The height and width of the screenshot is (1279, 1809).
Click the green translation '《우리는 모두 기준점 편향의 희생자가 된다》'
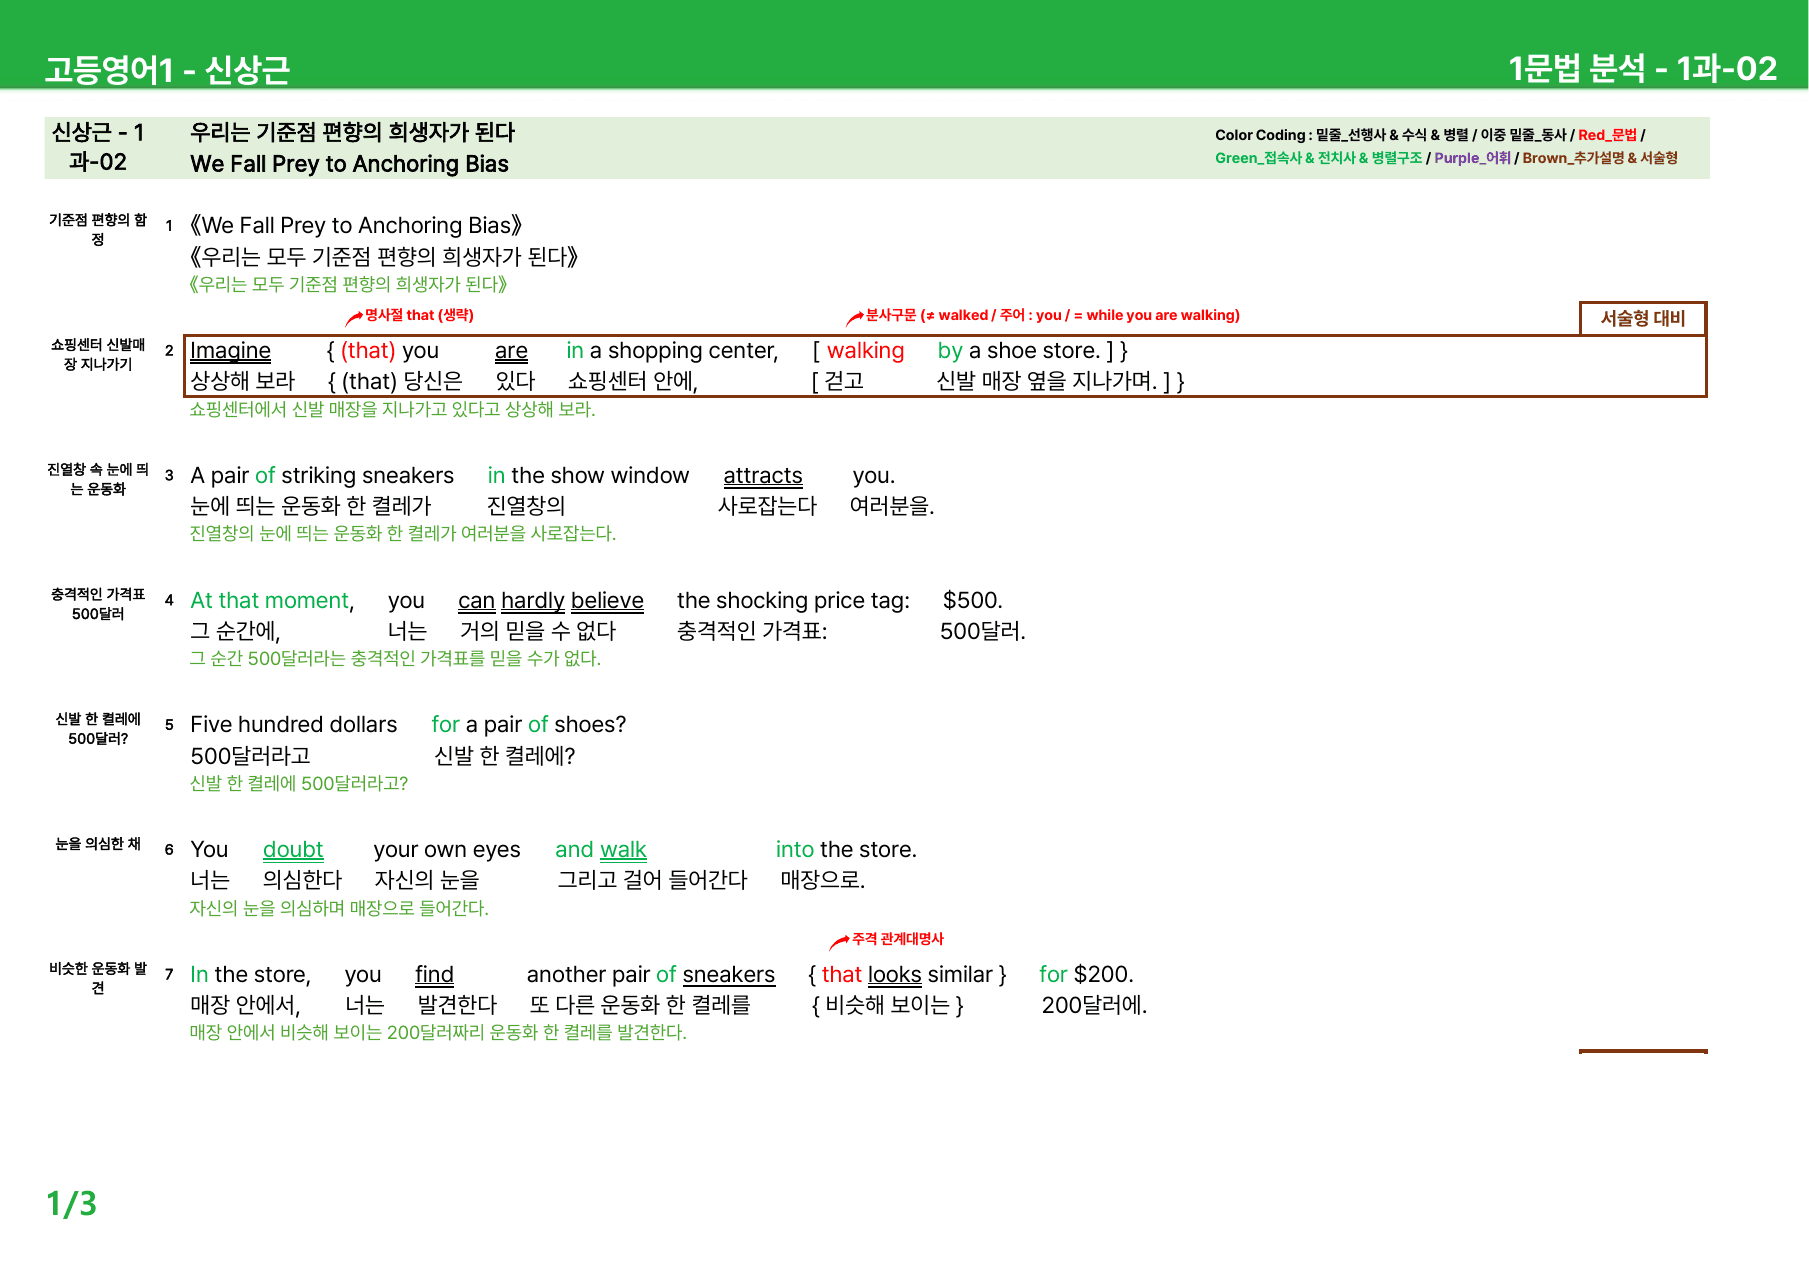point(348,284)
